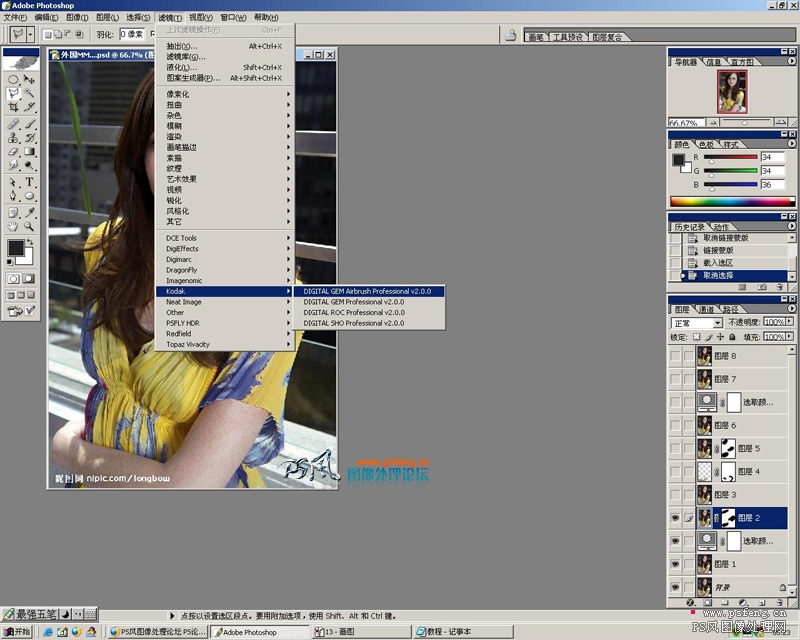Select the Move tool
Image resolution: width=800 pixels, height=640 pixels.
29,80
